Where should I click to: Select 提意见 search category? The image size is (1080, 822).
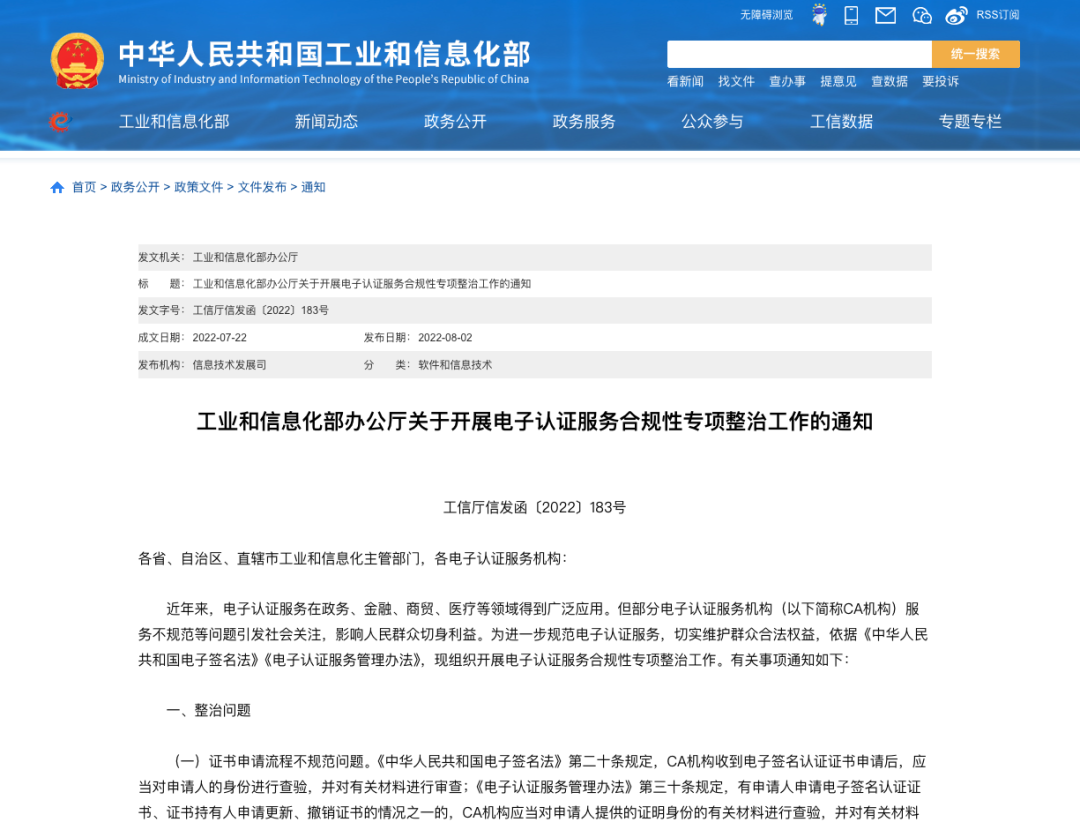click(838, 81)
